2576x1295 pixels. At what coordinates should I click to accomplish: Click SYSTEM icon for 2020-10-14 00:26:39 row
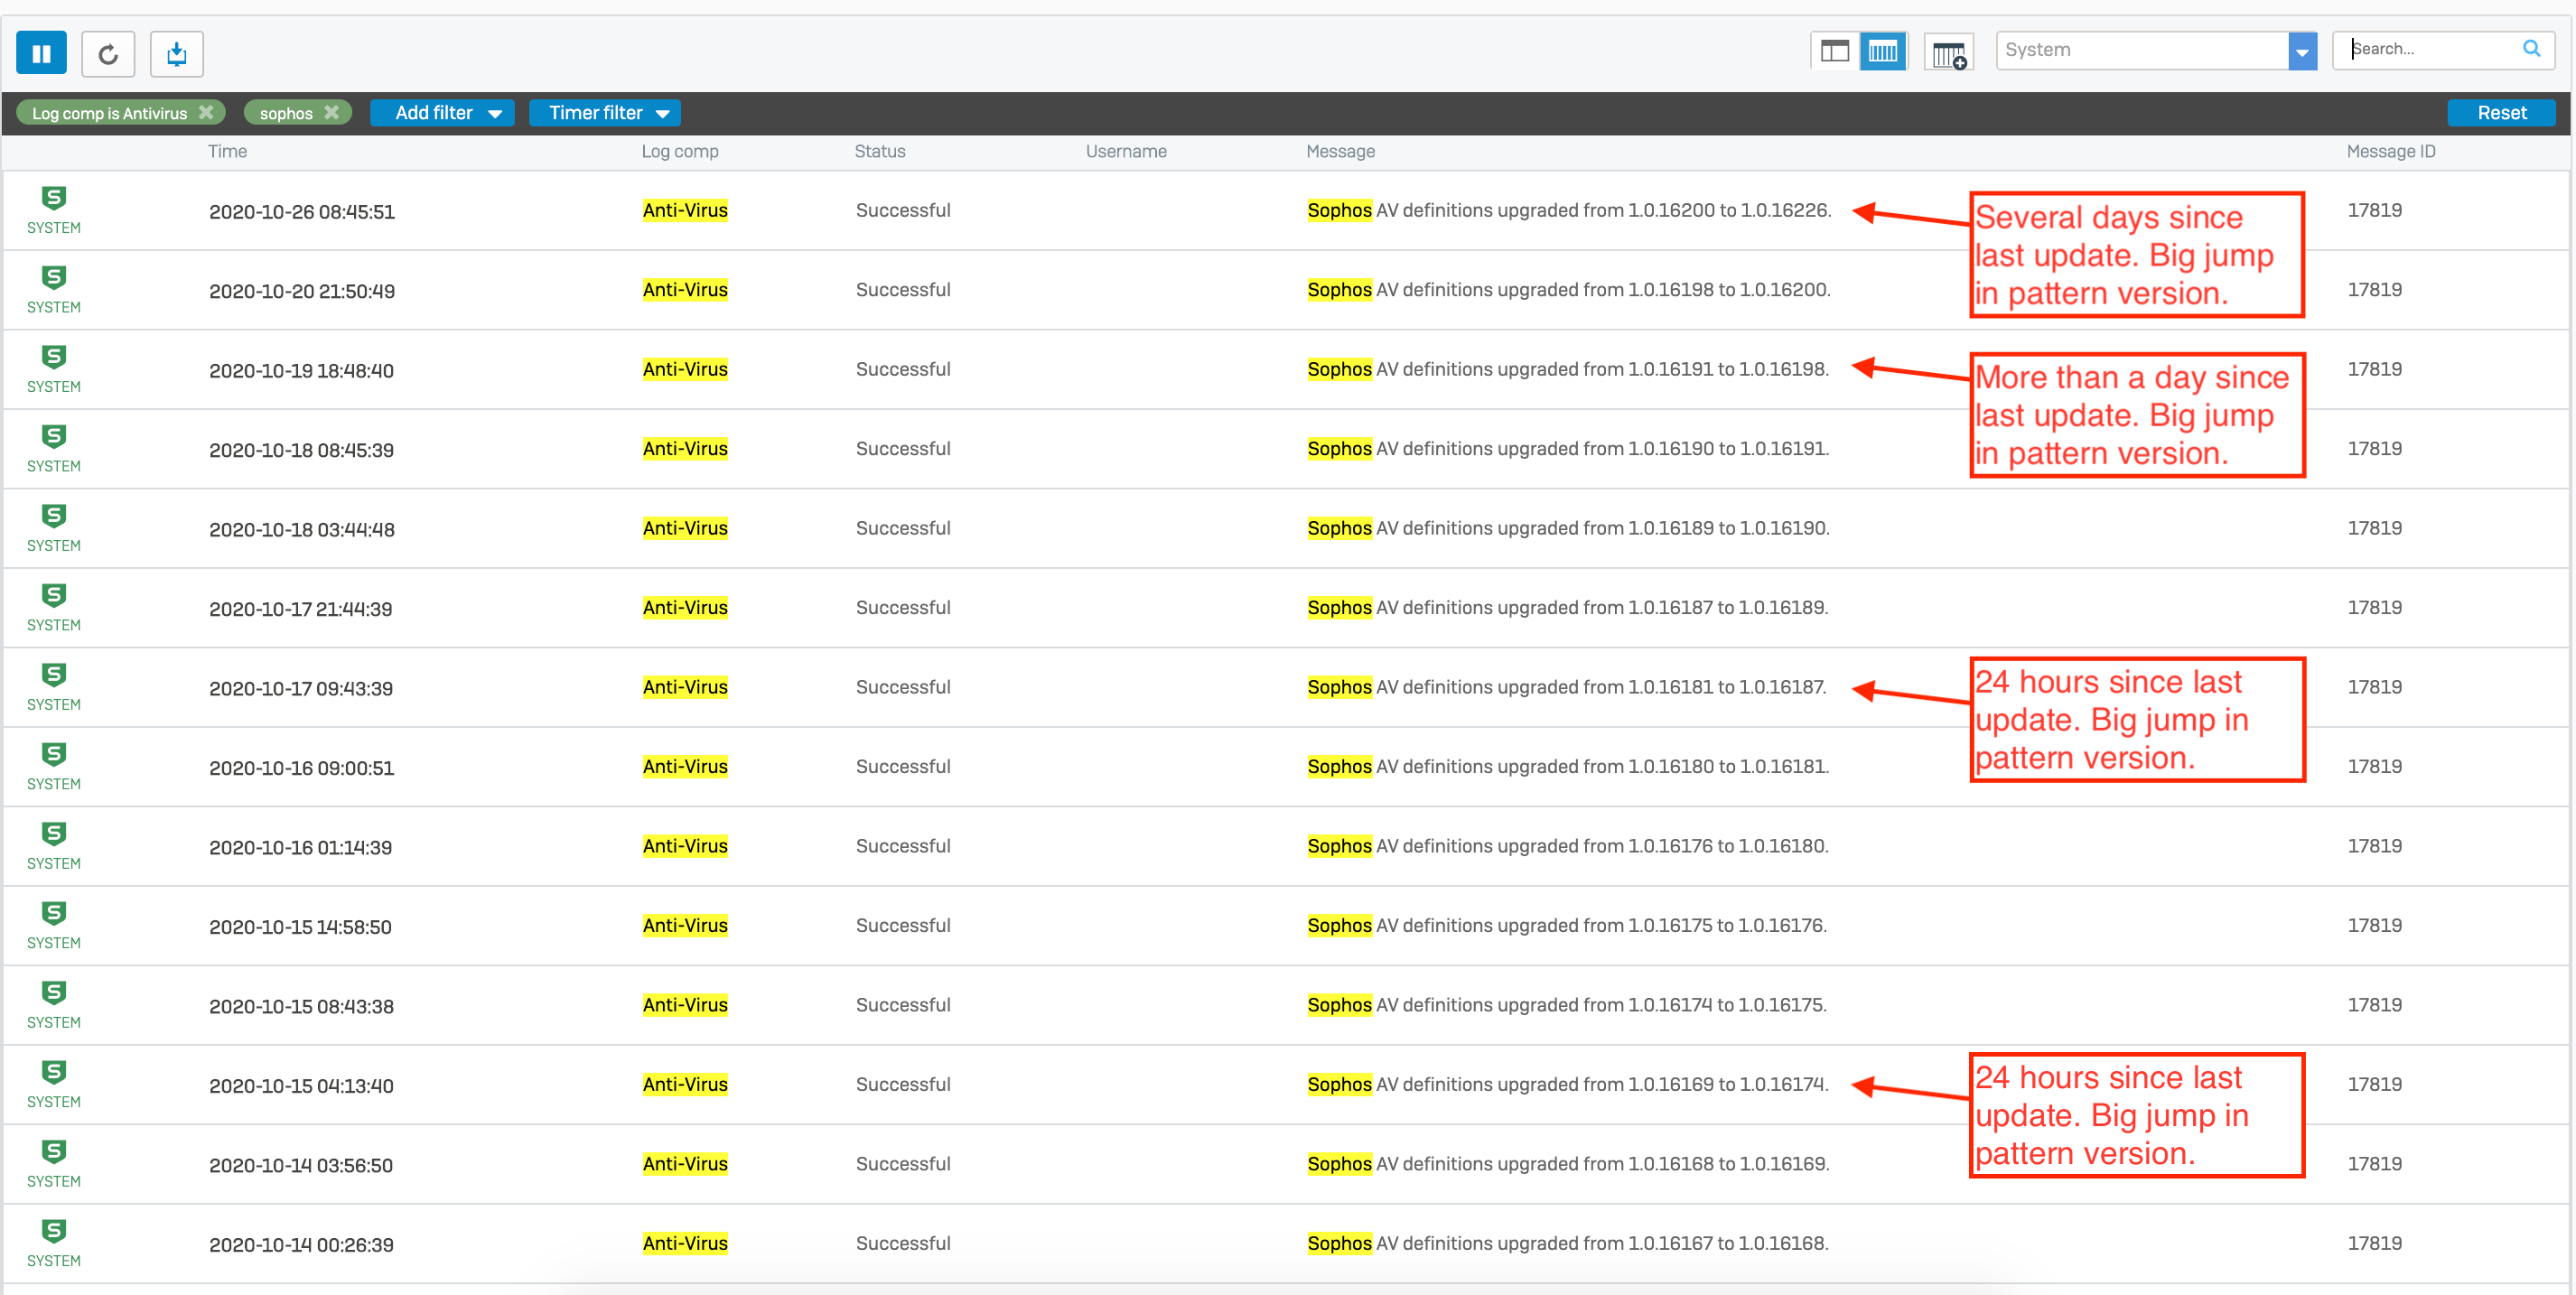pos(54,1244)
